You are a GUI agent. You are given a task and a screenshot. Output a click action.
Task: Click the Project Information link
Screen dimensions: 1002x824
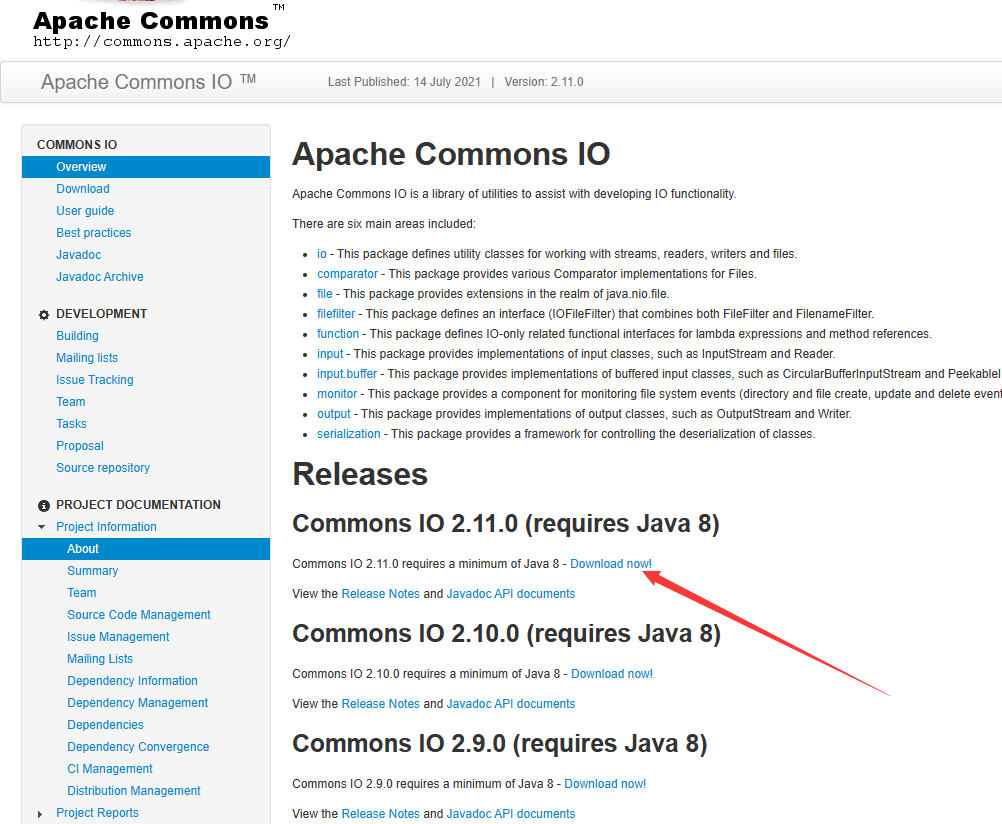tap(106, 527)
